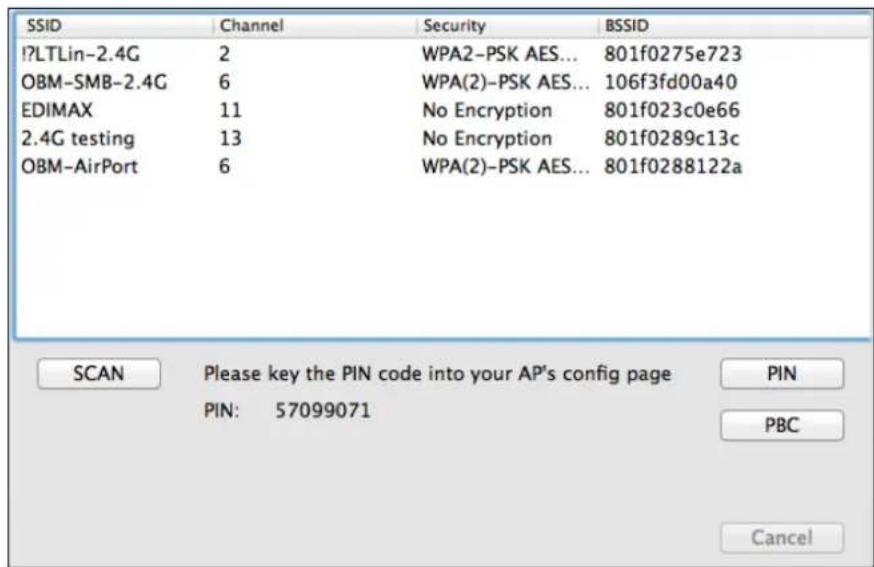Click the 801f023c0e66 BSSID entry
The height and width of the screenshot is (567, 874).
tap(672, 109)
